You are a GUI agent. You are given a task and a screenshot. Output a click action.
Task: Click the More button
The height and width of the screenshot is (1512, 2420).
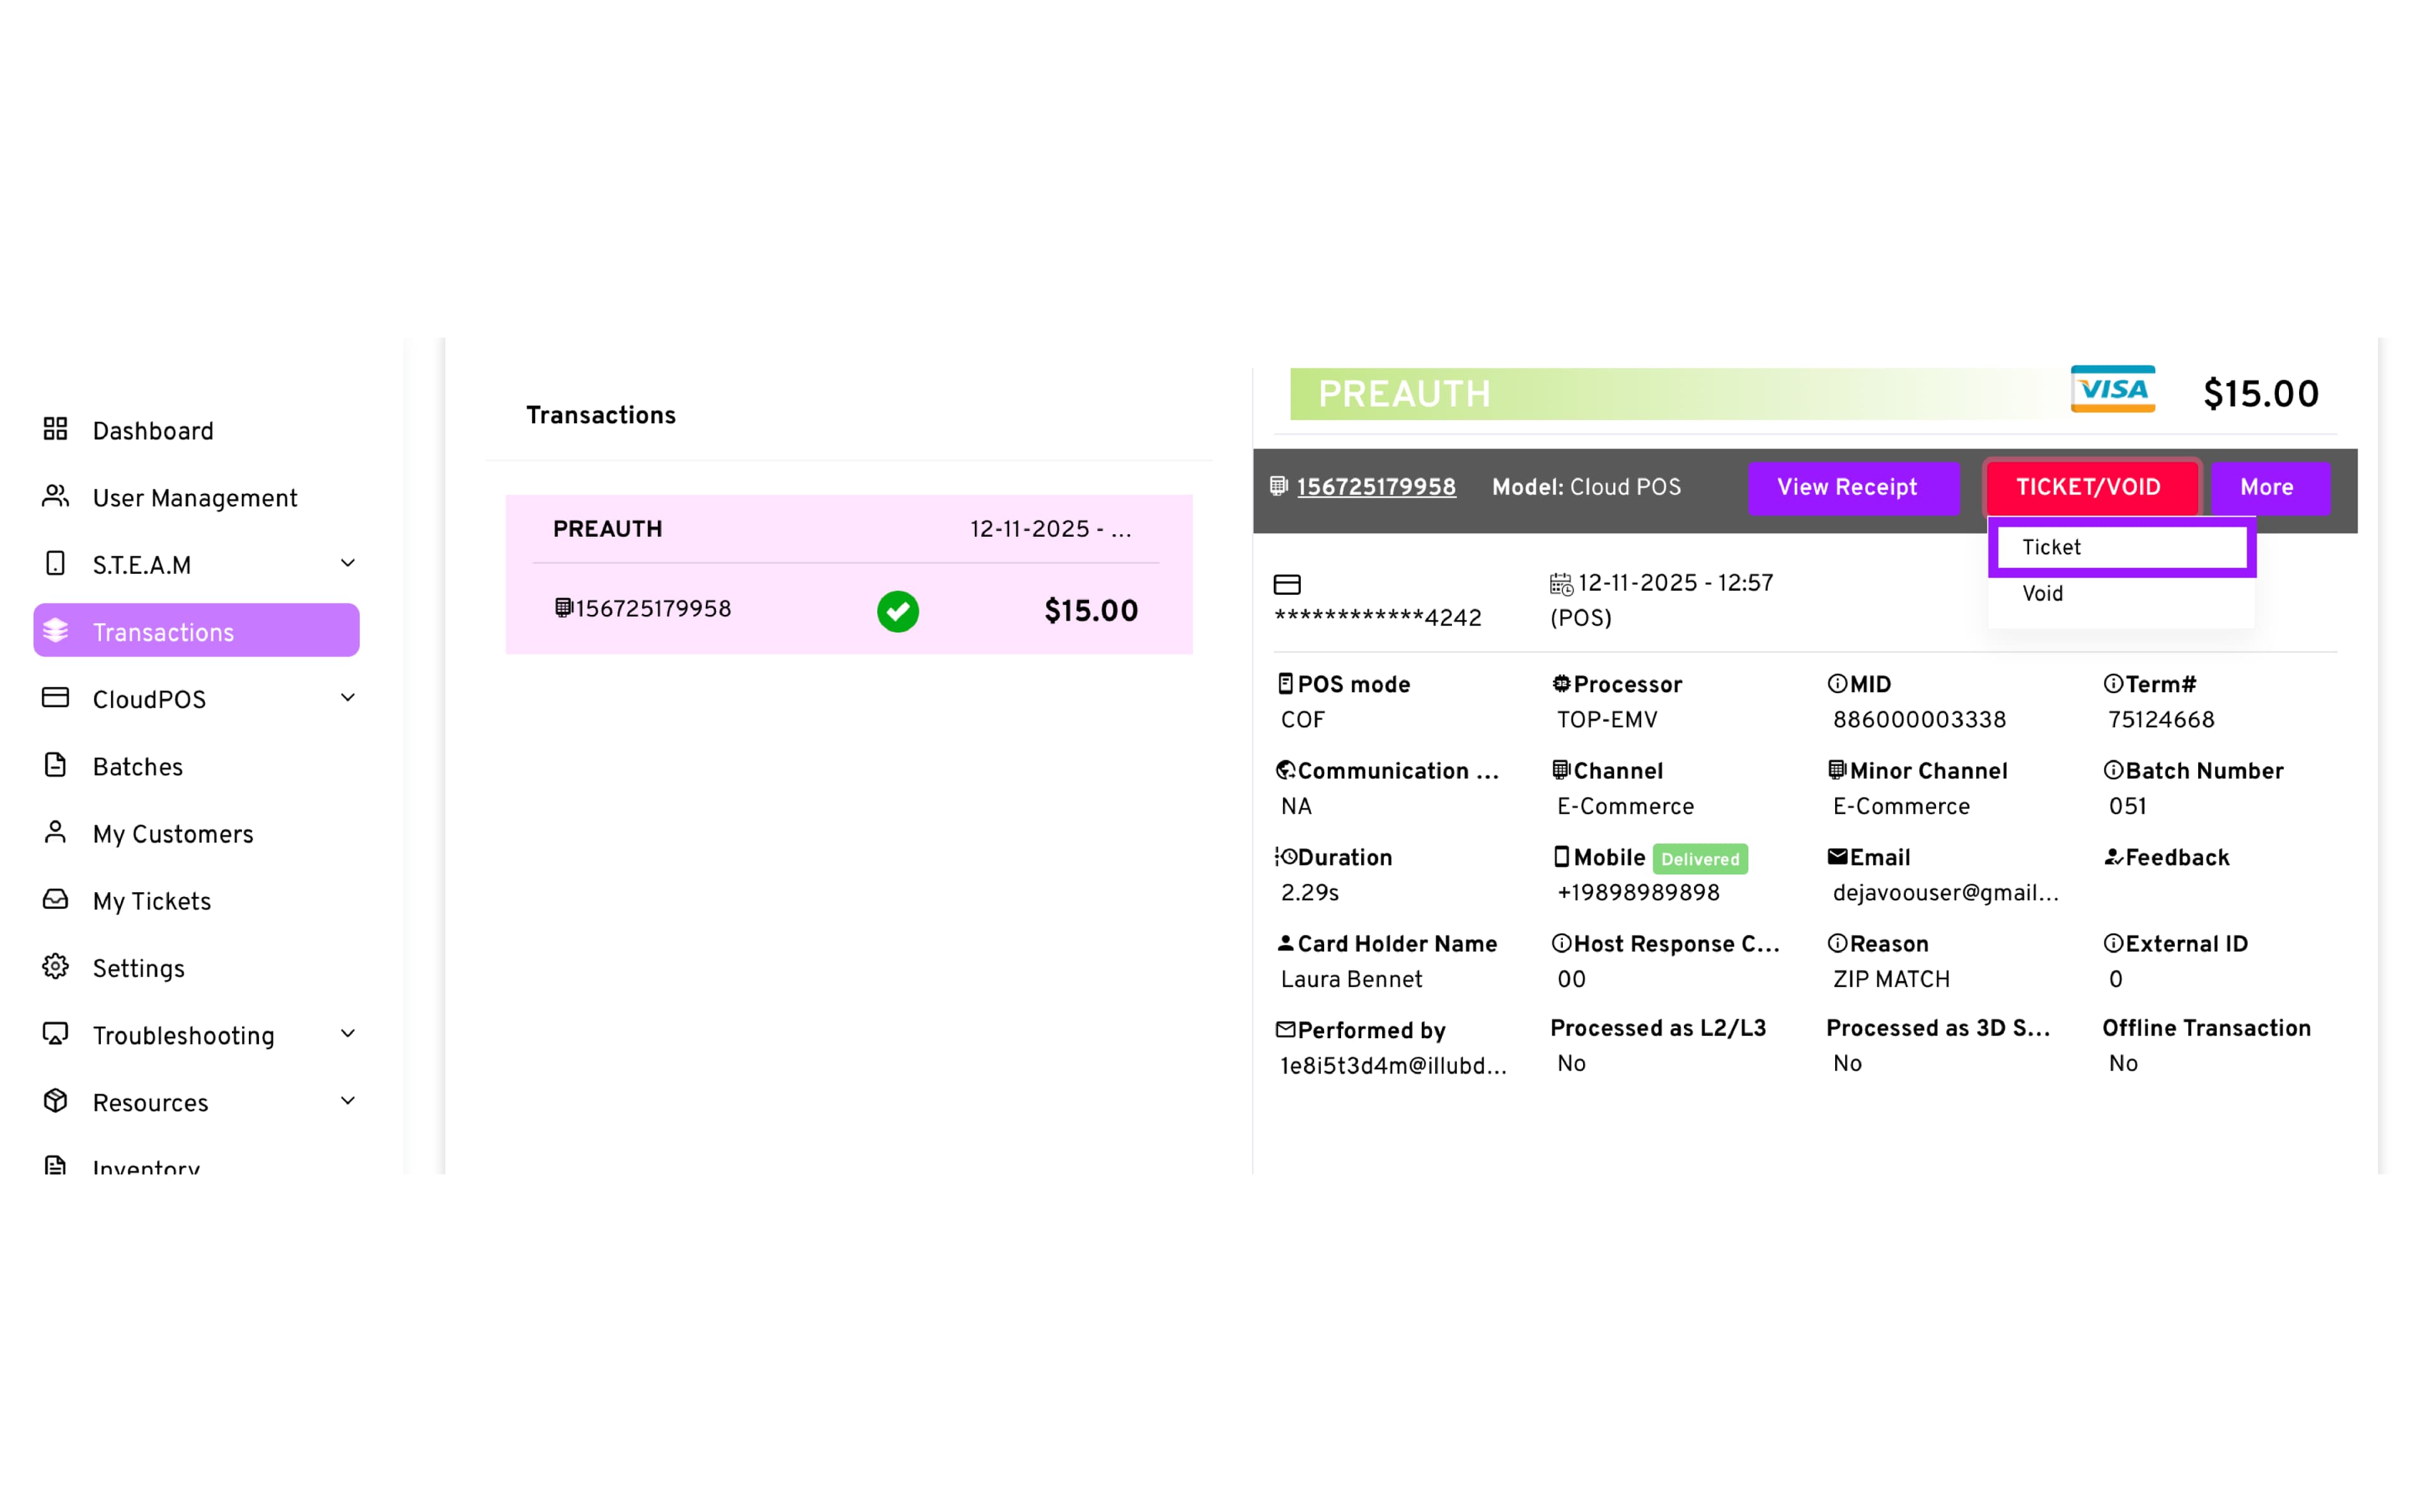point(2267,488)
